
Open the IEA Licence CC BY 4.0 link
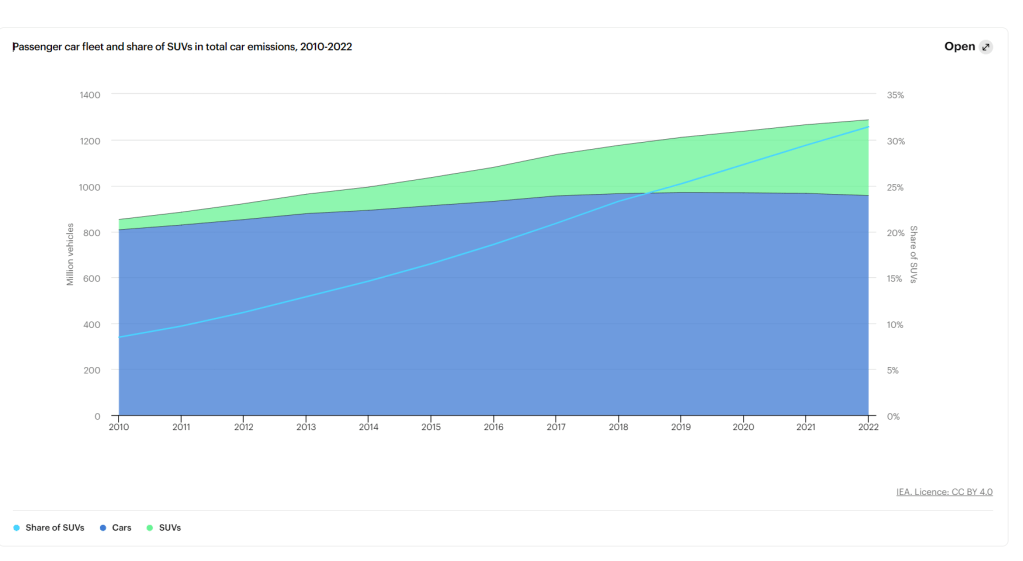coord(944,491)
